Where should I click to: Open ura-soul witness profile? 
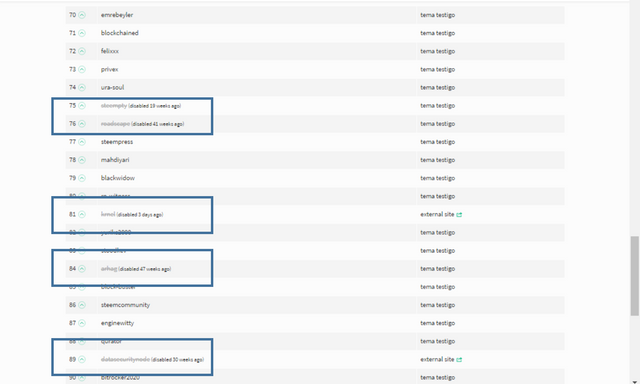coord(112,87)
